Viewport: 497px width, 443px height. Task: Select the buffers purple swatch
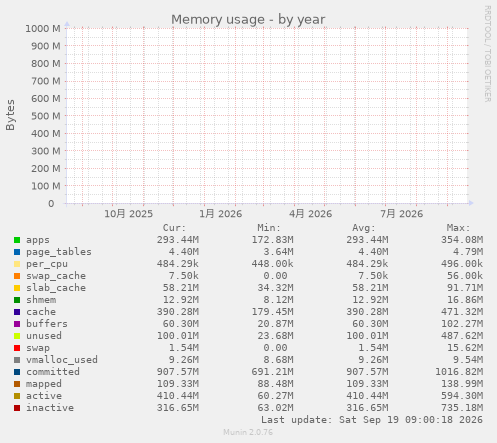17,324
